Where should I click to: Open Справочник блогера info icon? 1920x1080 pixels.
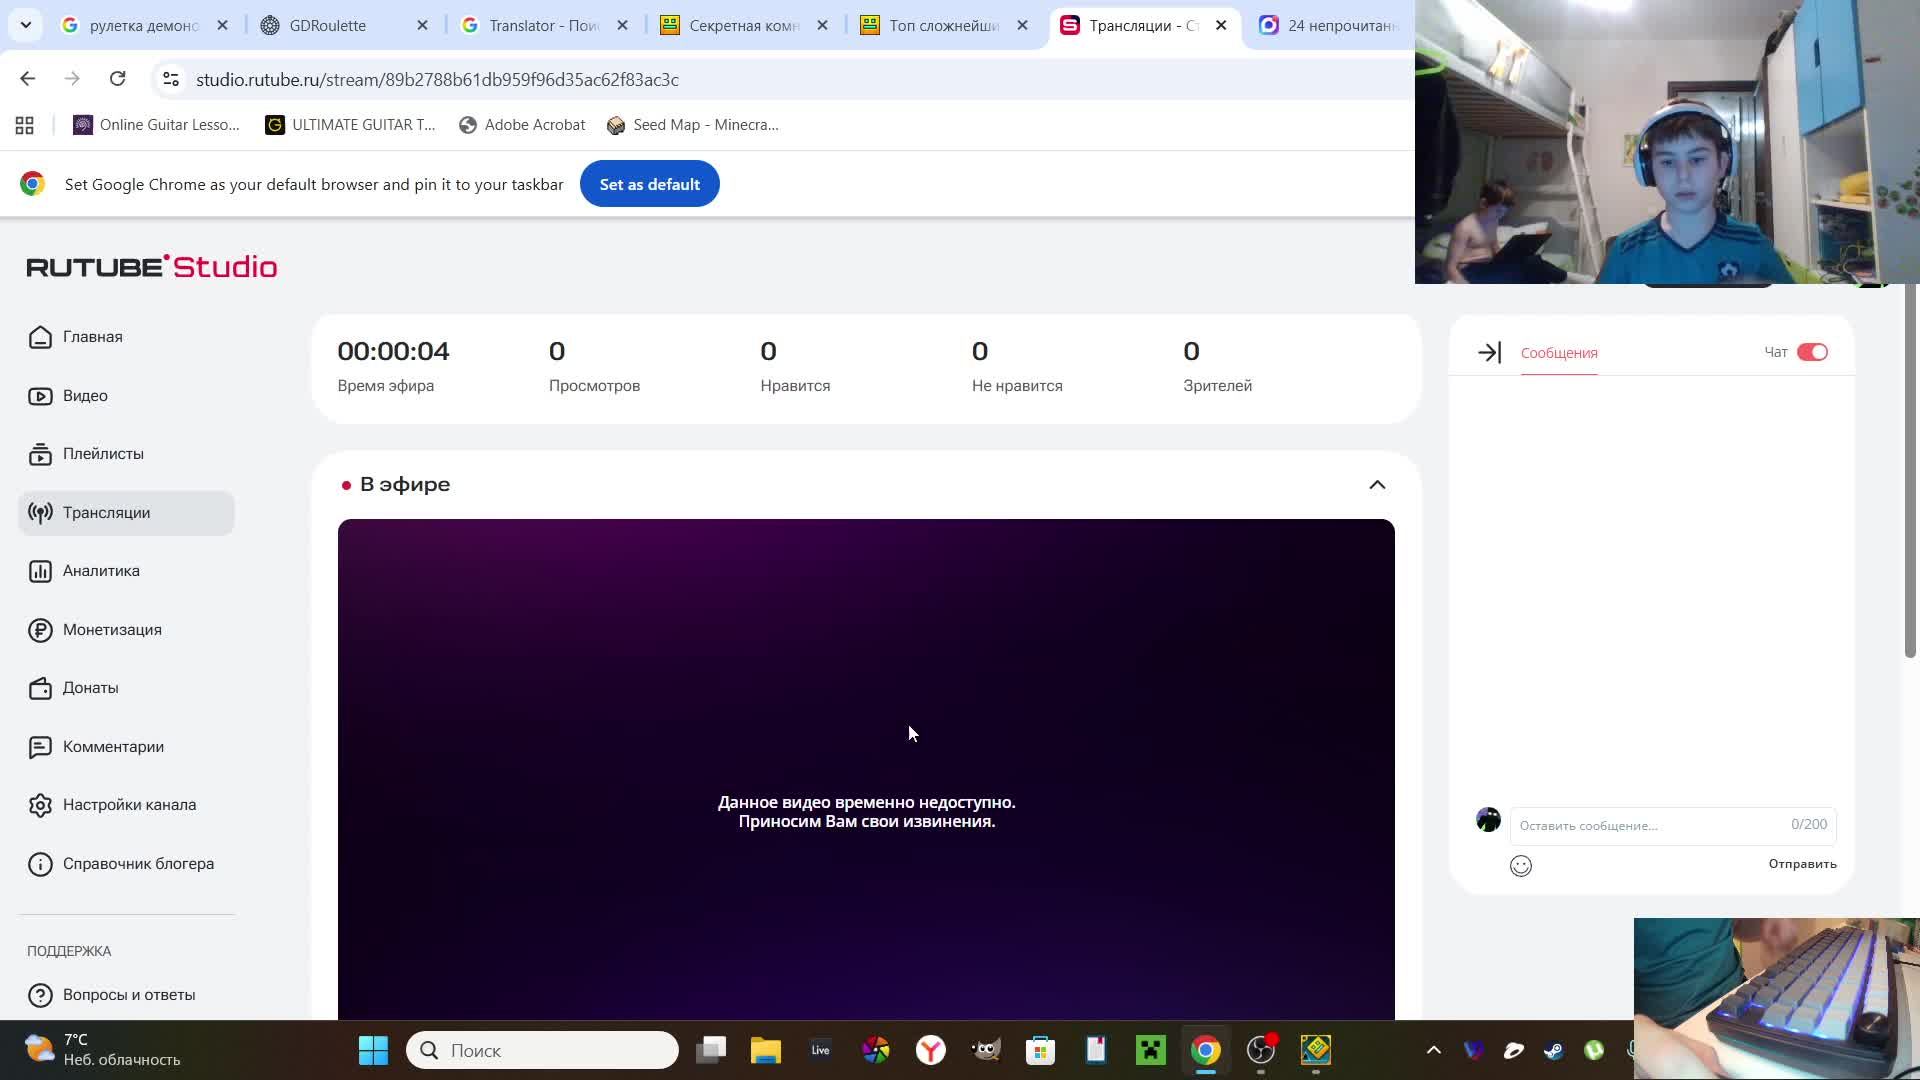pyautogui.click(x=40, y=864)
